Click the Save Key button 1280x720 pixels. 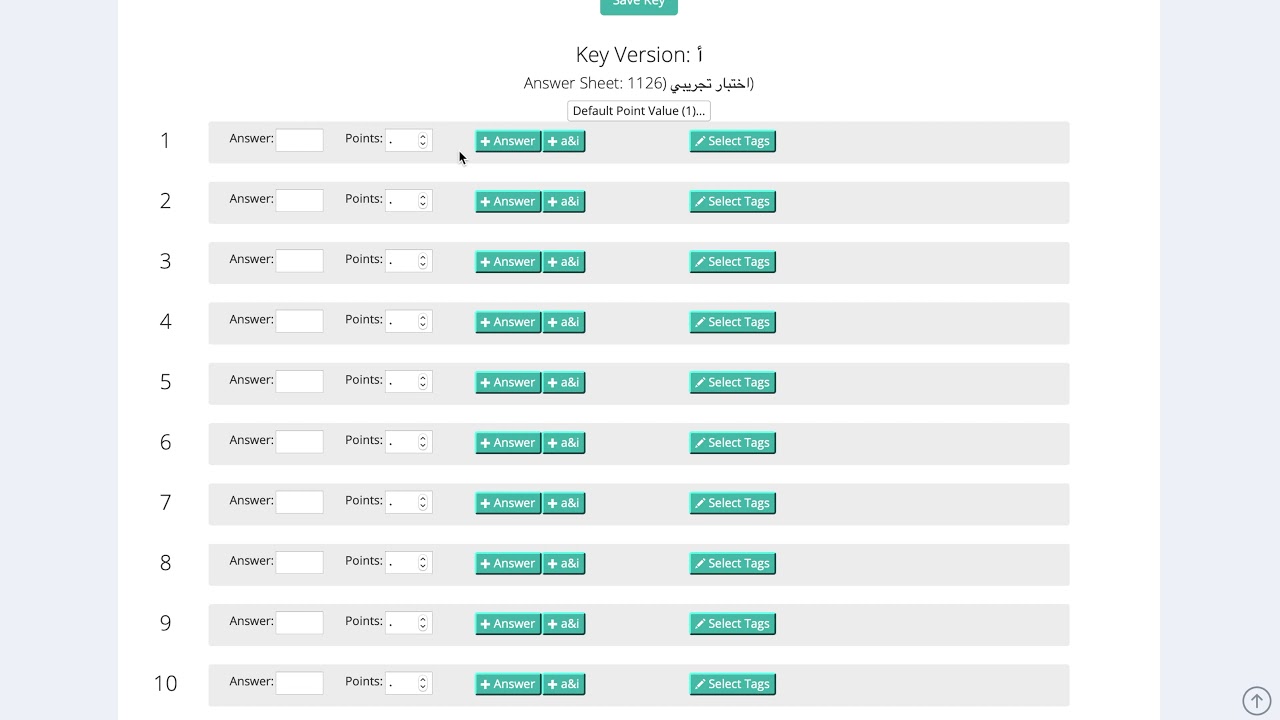coord(638,4)
